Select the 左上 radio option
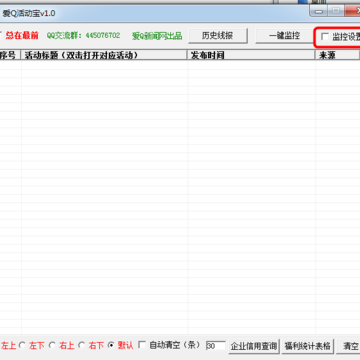Image resolution: width=360 pixels, height=360 pixels. 8,345
